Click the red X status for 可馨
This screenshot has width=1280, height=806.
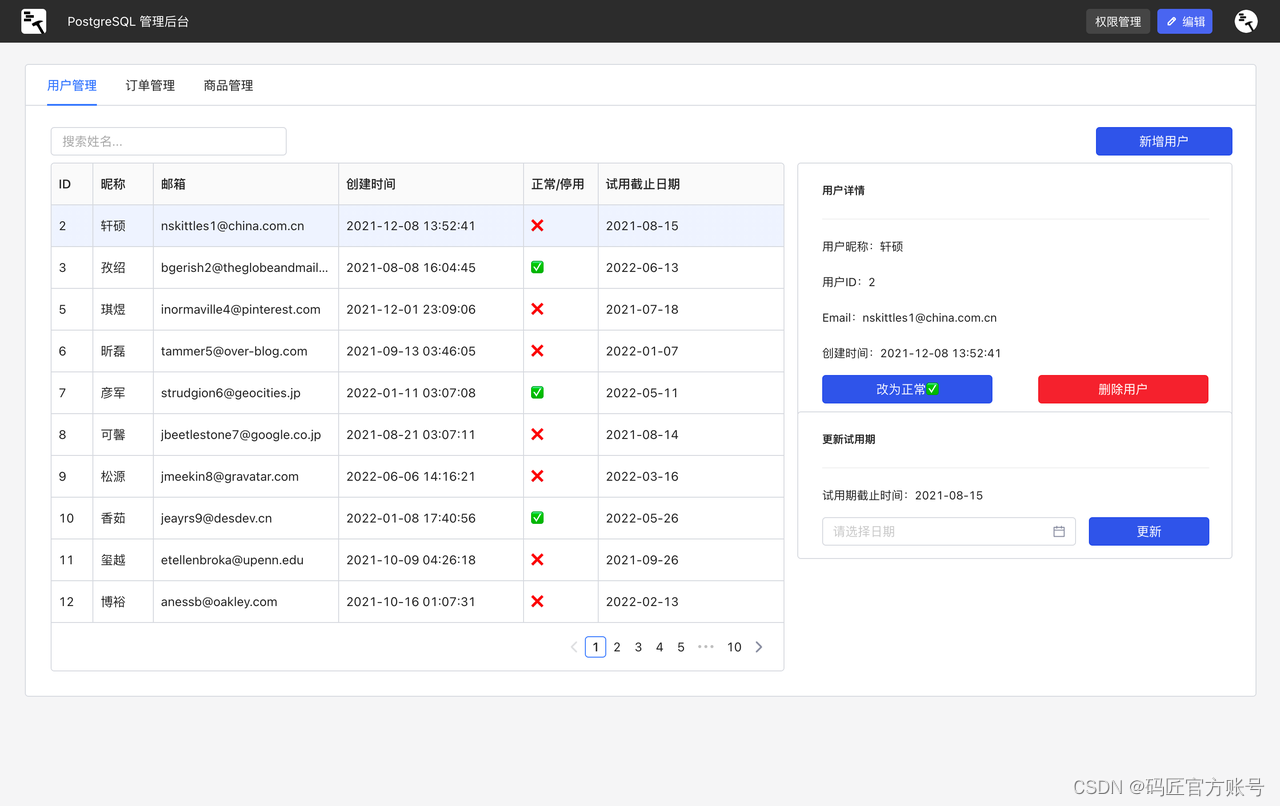pyautogui.click(x=537, y=435)
